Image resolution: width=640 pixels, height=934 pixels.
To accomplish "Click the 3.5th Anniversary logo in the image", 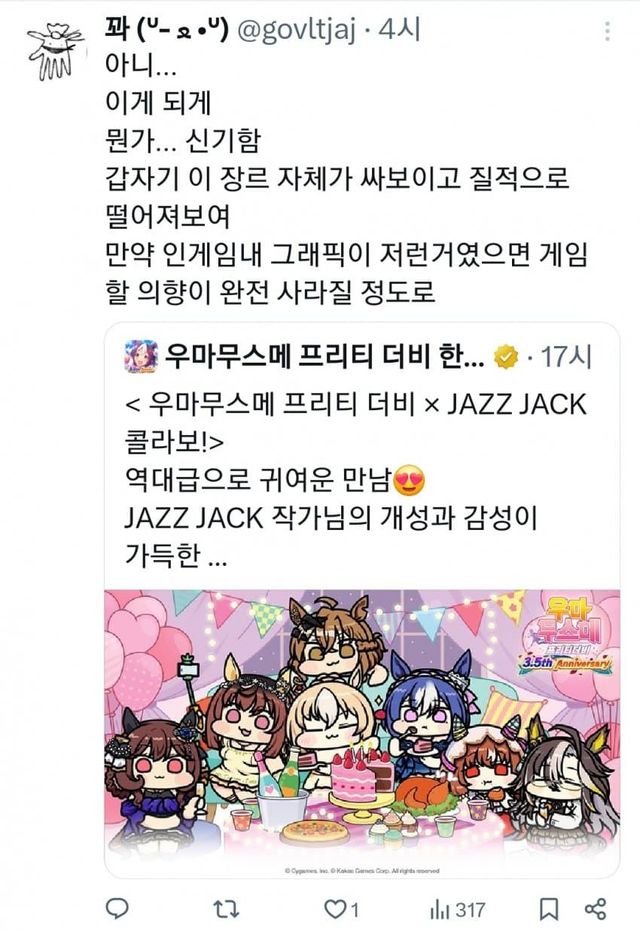I will (564, 638).
